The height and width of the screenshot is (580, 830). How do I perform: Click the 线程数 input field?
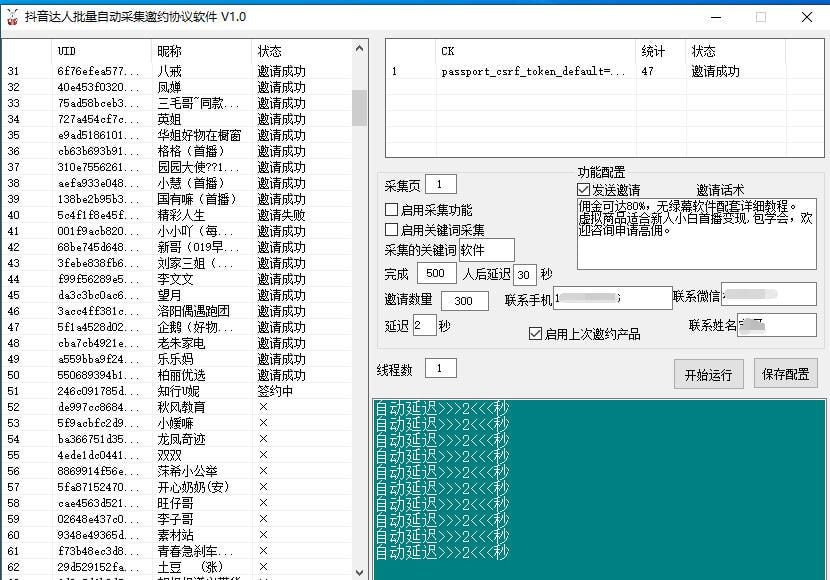click(440, 368)
